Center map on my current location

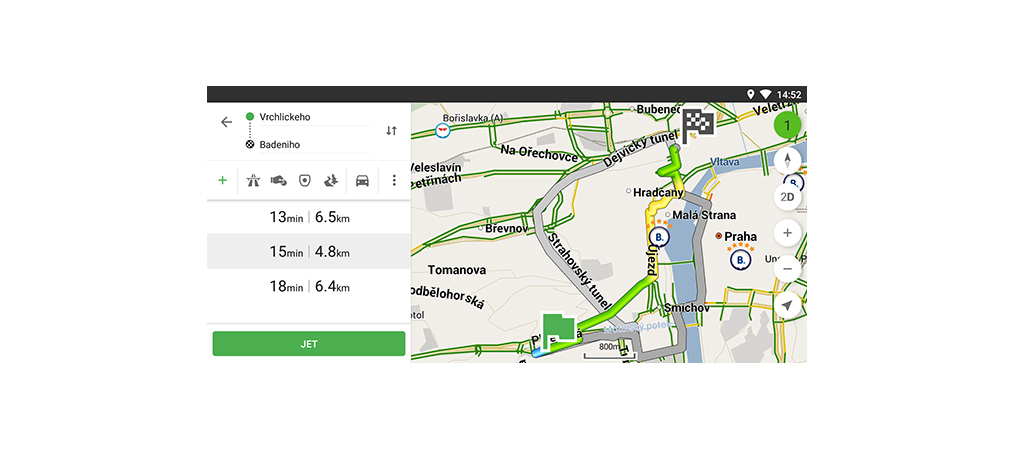(x=788, y=305)
